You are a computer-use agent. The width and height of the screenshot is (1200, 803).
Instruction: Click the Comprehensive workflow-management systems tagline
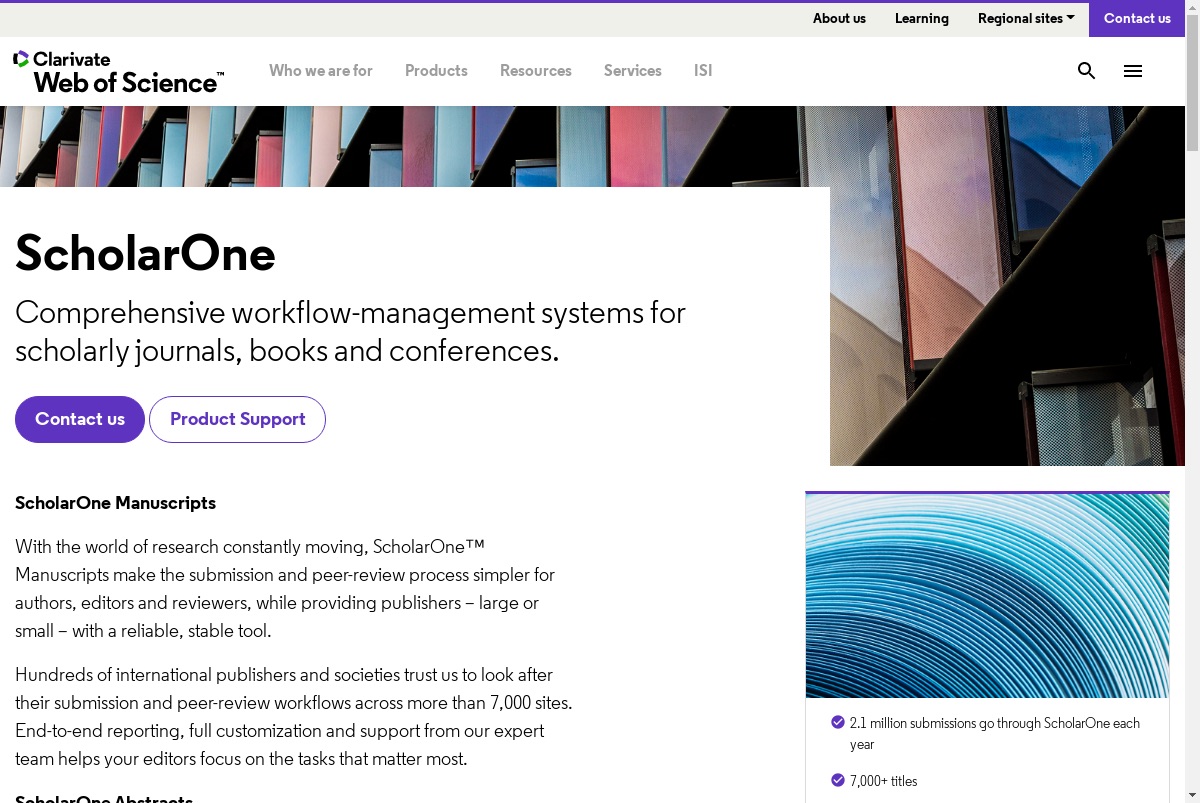pos(350,332)
